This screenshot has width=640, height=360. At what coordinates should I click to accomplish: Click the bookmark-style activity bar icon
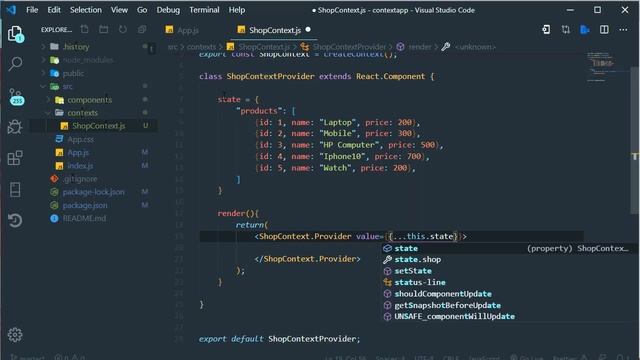click(x=15, y=189)
